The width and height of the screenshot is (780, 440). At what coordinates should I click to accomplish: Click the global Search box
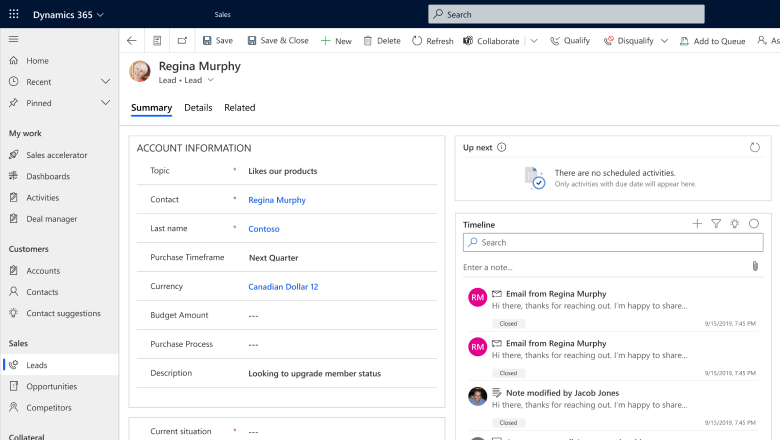click(x=566, y=14)
